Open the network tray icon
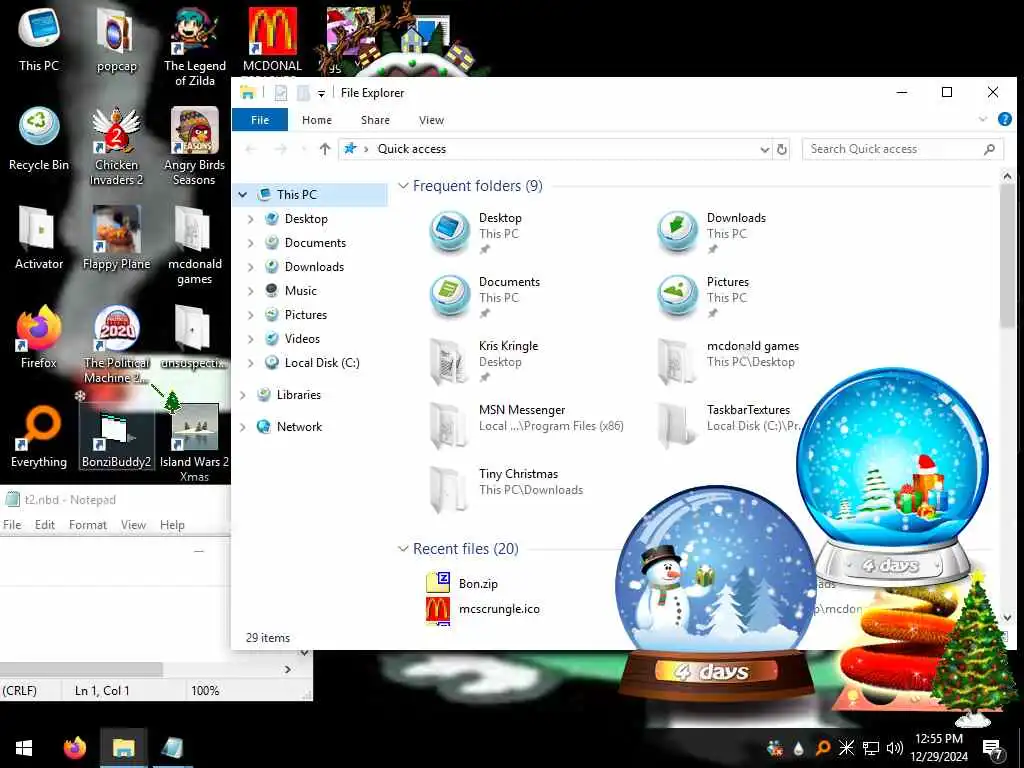 (871, 748)
